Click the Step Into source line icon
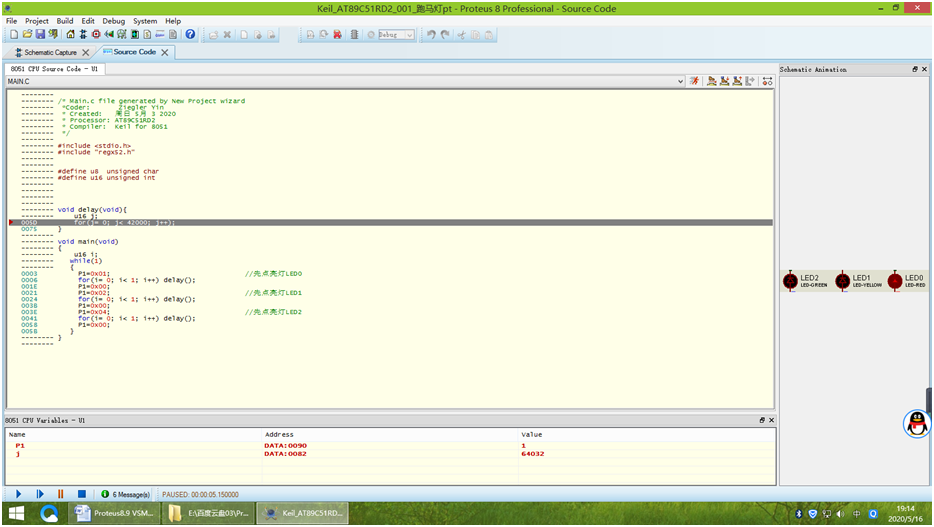934x527 pixels. point(724,81)
